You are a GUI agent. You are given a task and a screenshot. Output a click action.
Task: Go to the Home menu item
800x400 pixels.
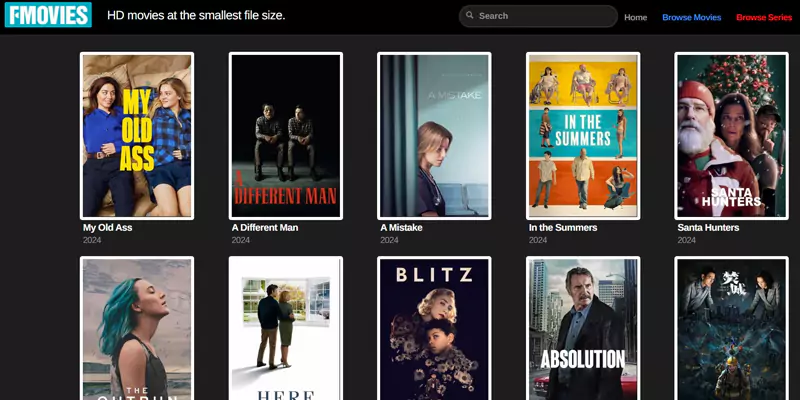tap(635, 17)
